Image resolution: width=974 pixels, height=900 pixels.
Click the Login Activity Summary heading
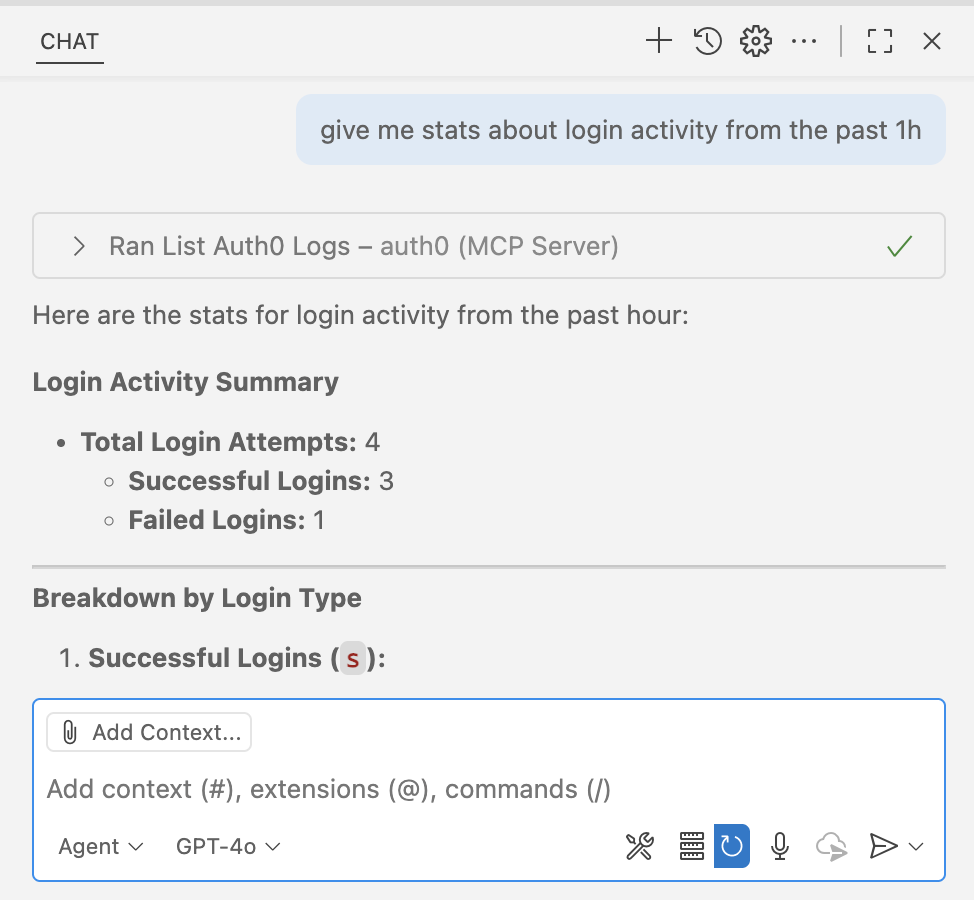click(x=186, y=381)
